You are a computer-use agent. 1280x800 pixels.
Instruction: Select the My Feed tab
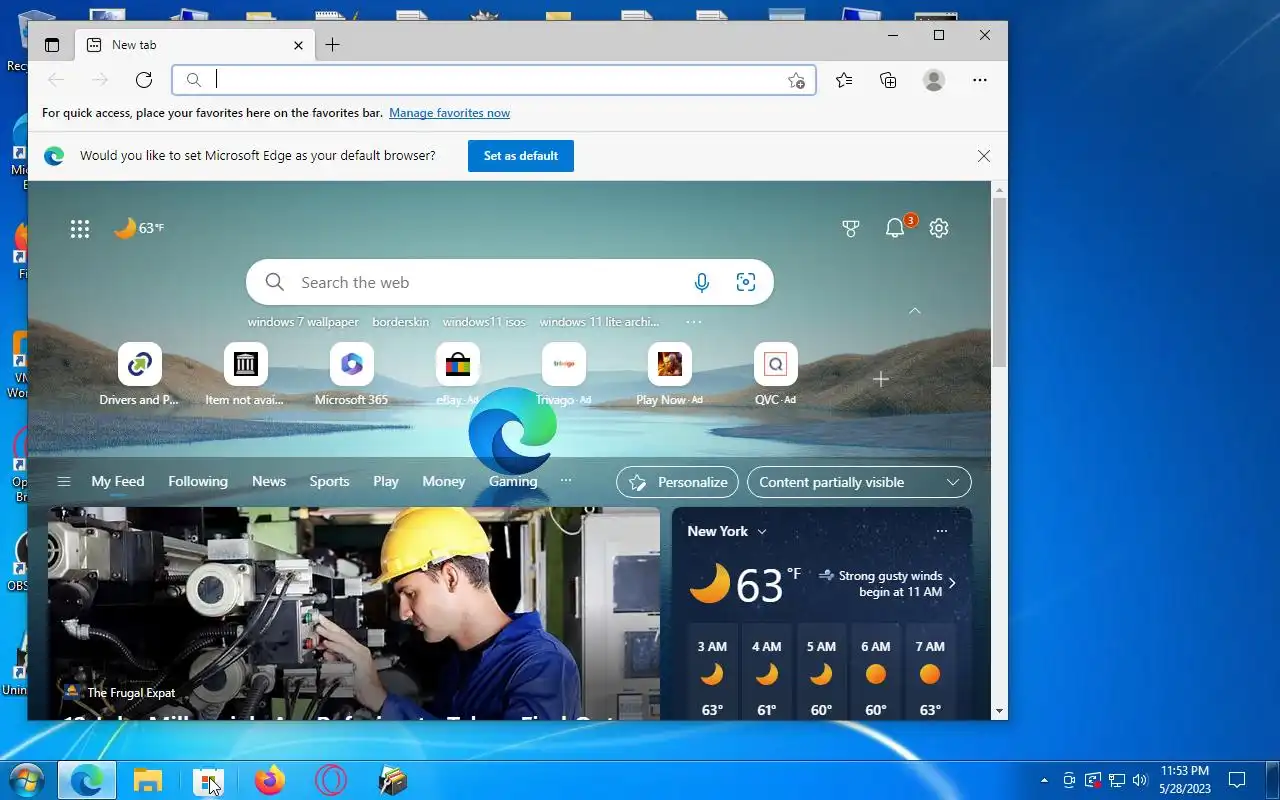pyautogui.click(x=118, y=482)
